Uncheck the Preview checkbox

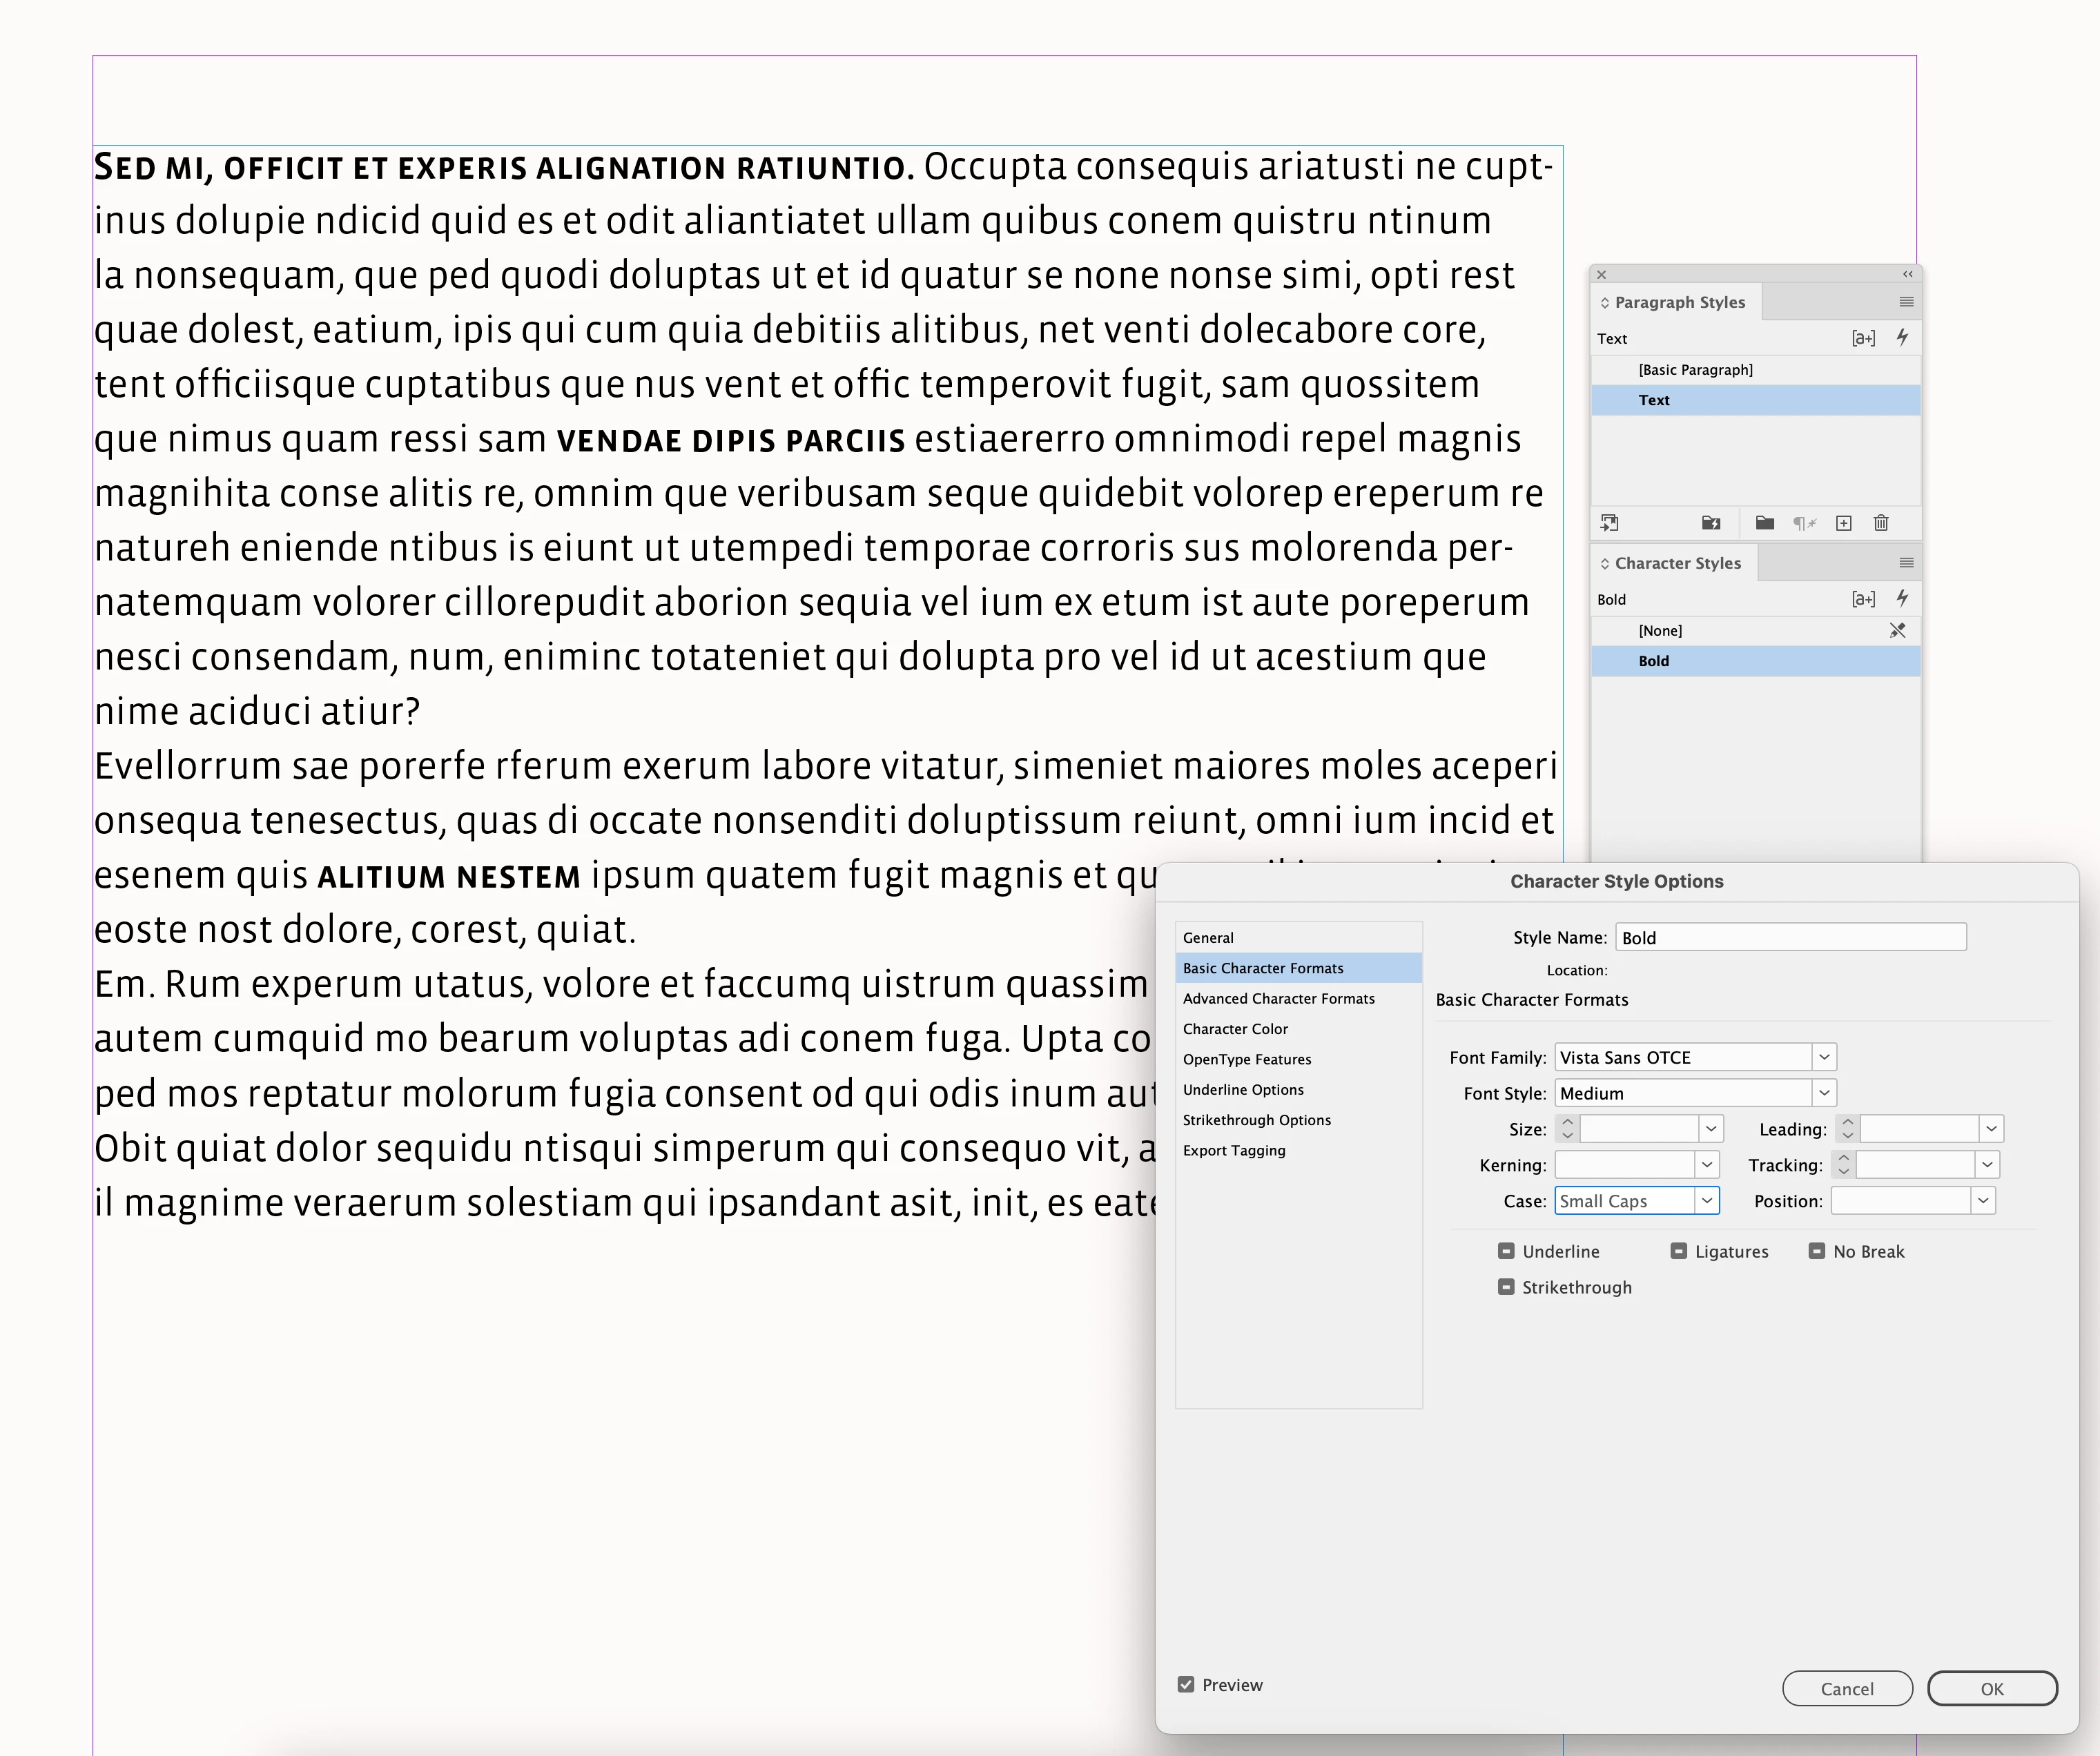click(1186, 1685)
